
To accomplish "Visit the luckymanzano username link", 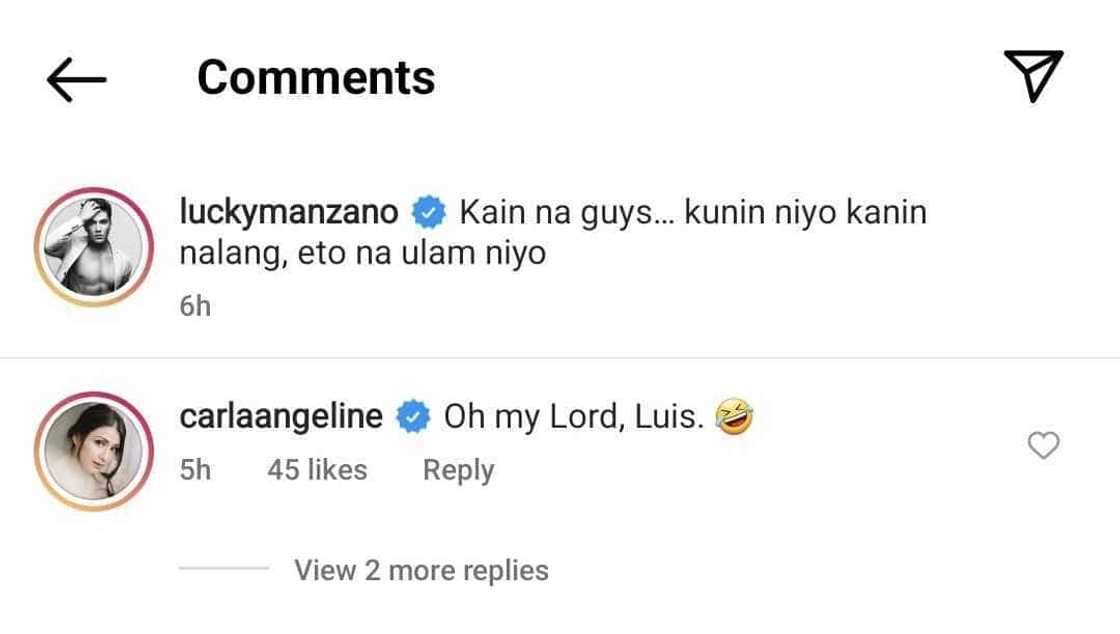I will coord(289,213).
